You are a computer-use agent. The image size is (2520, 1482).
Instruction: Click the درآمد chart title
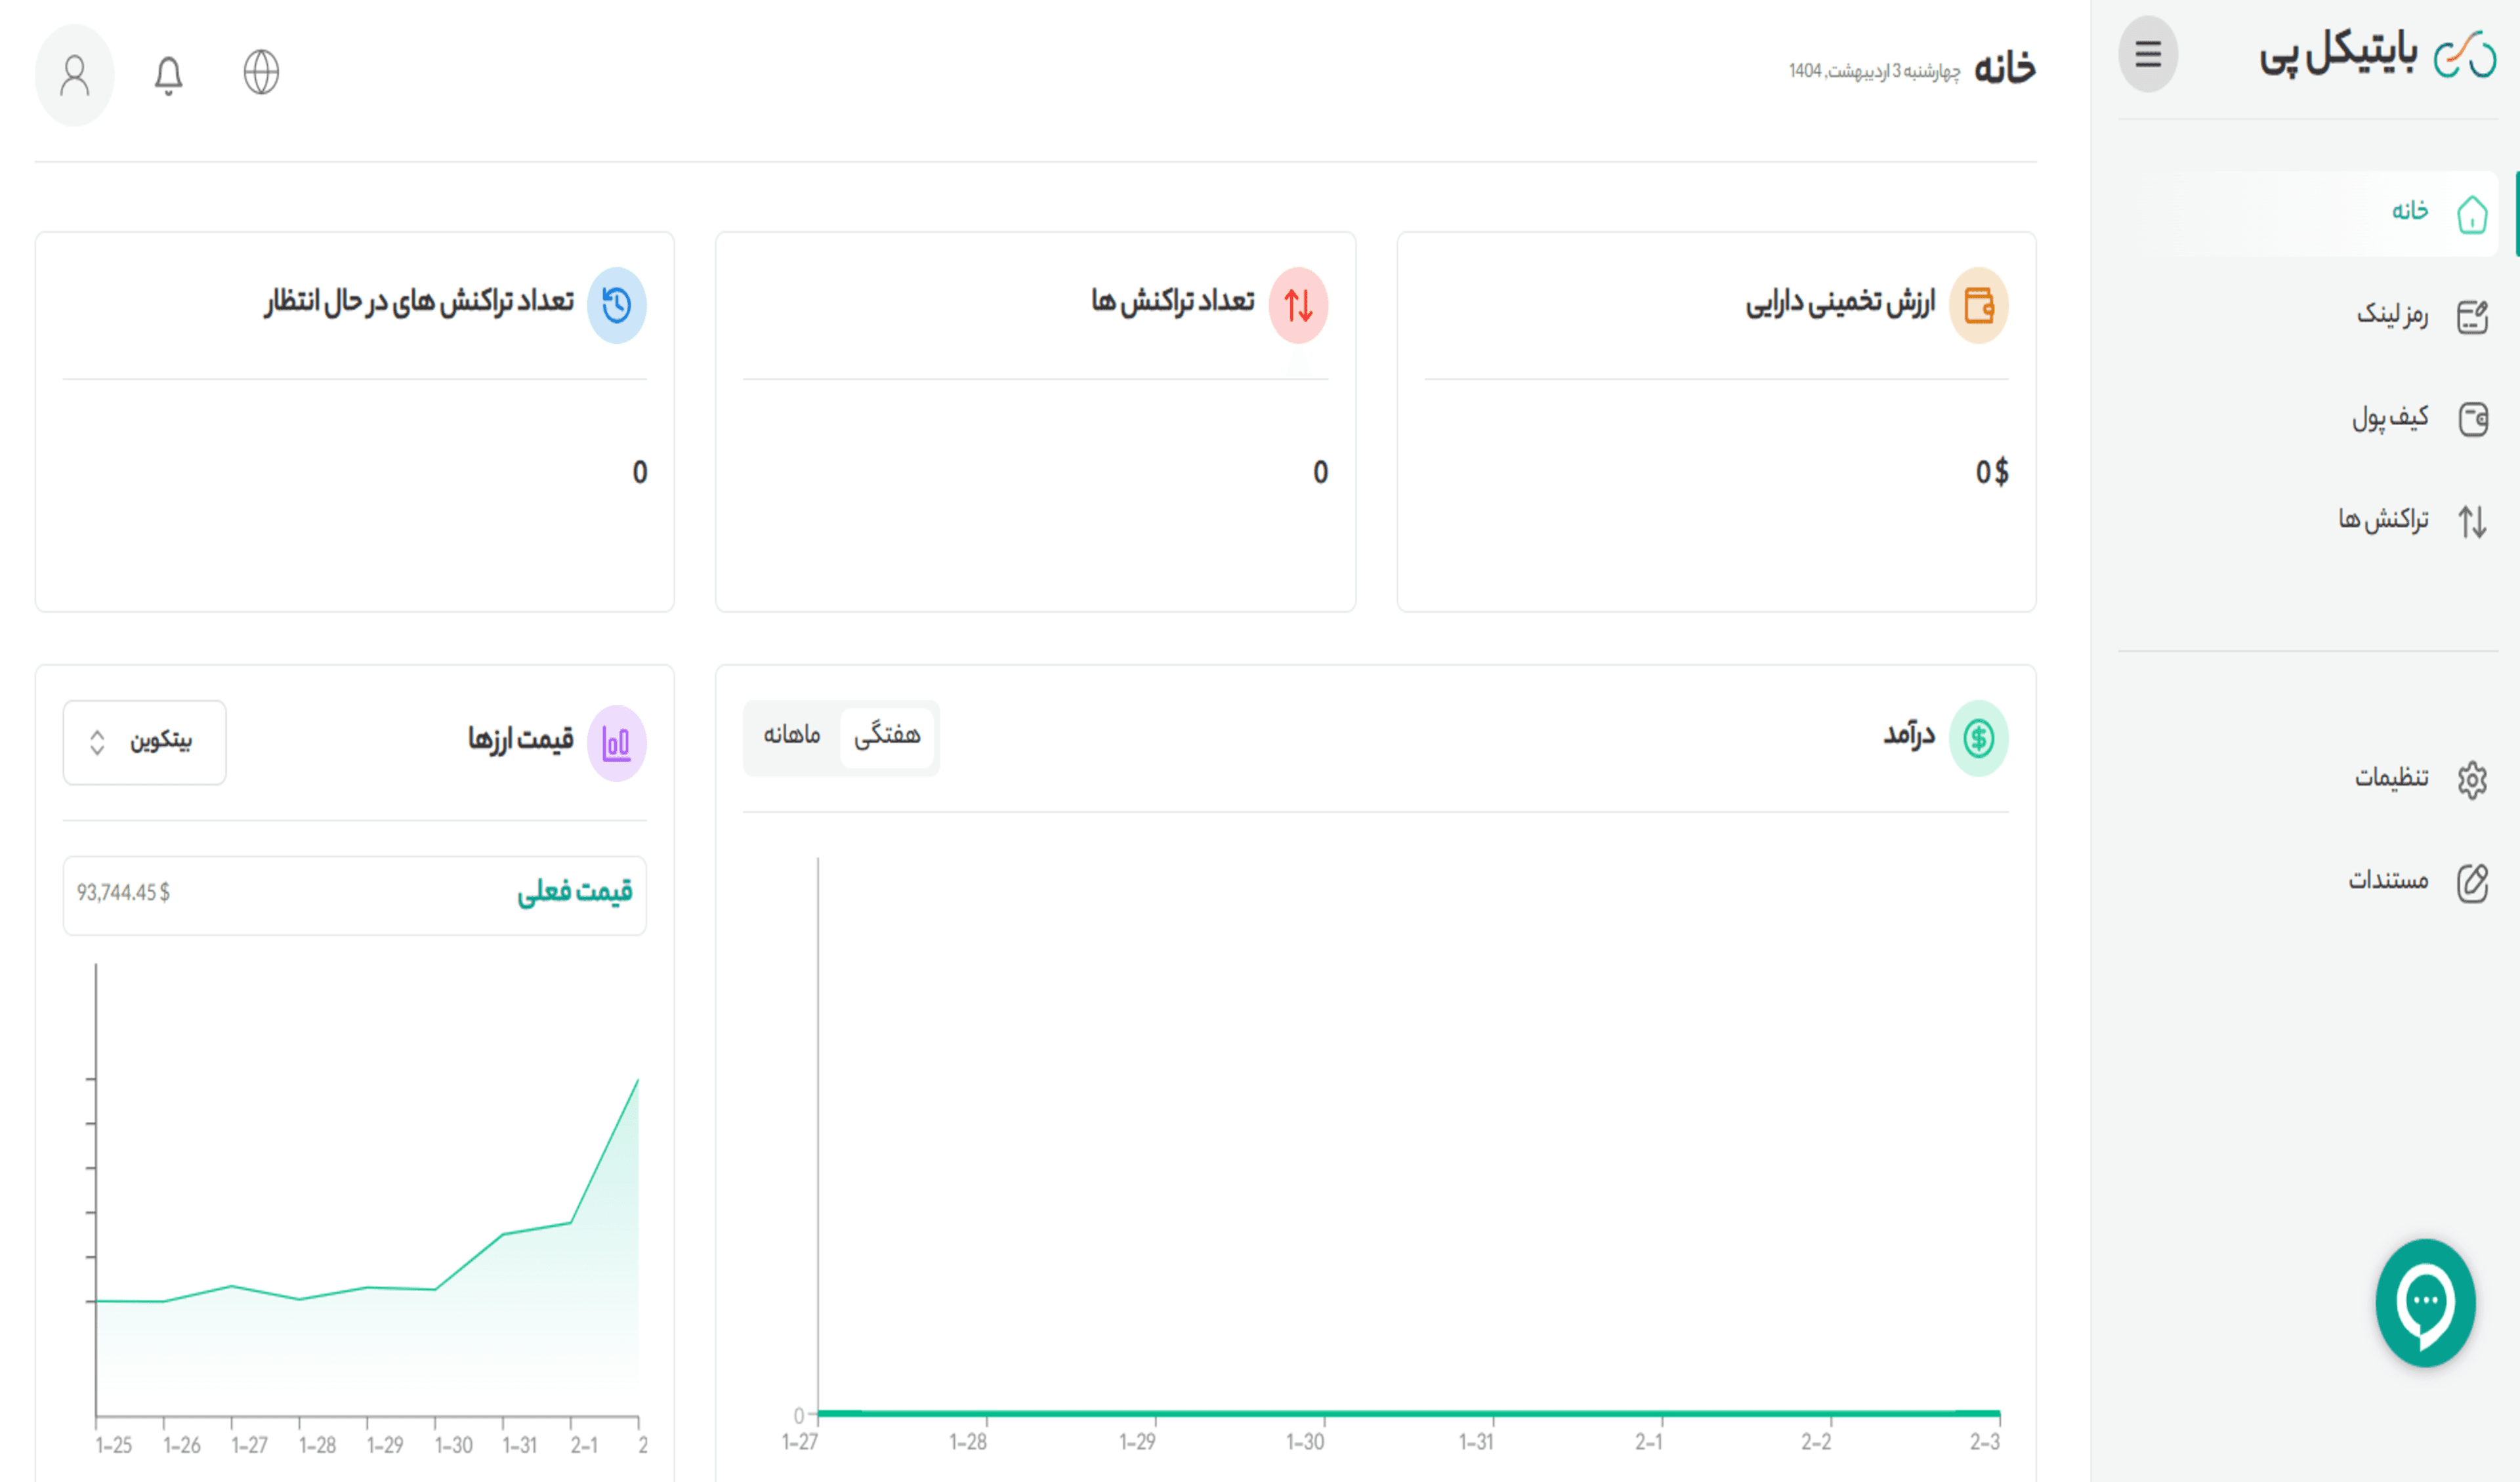tap(1909, 735)
